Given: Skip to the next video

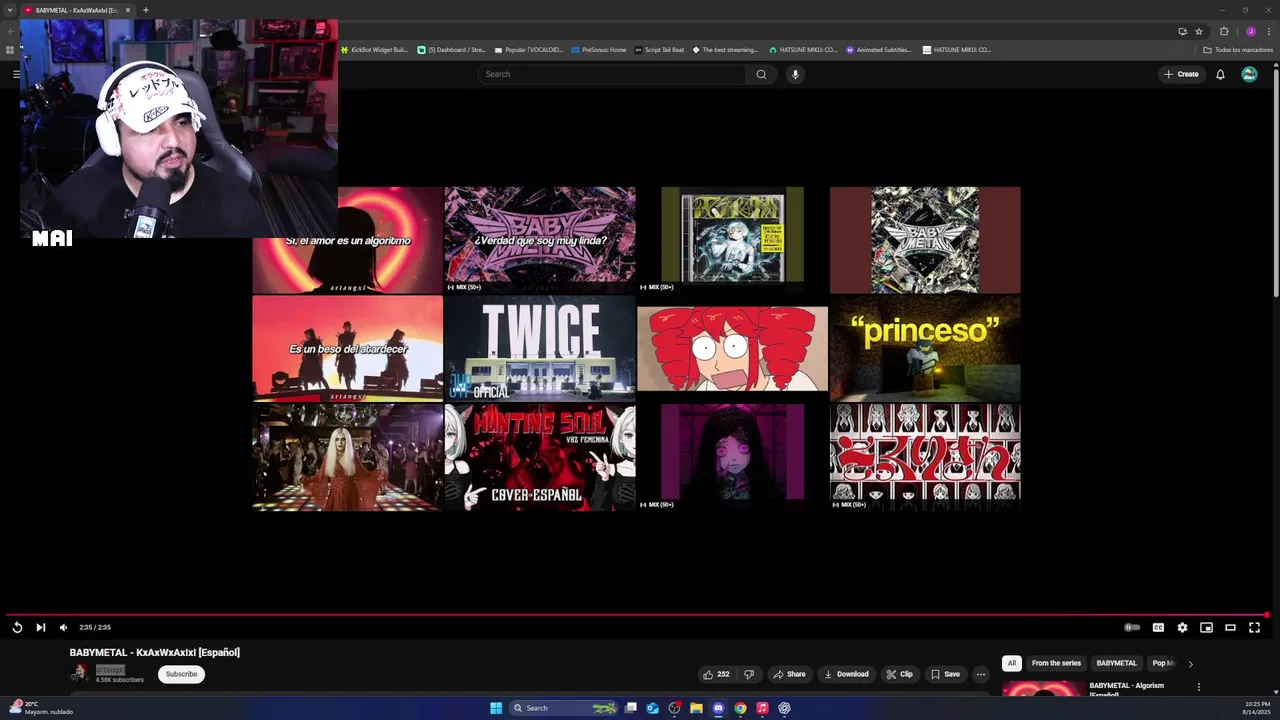Looking at the screenshot, I should (x=40, y=627).
